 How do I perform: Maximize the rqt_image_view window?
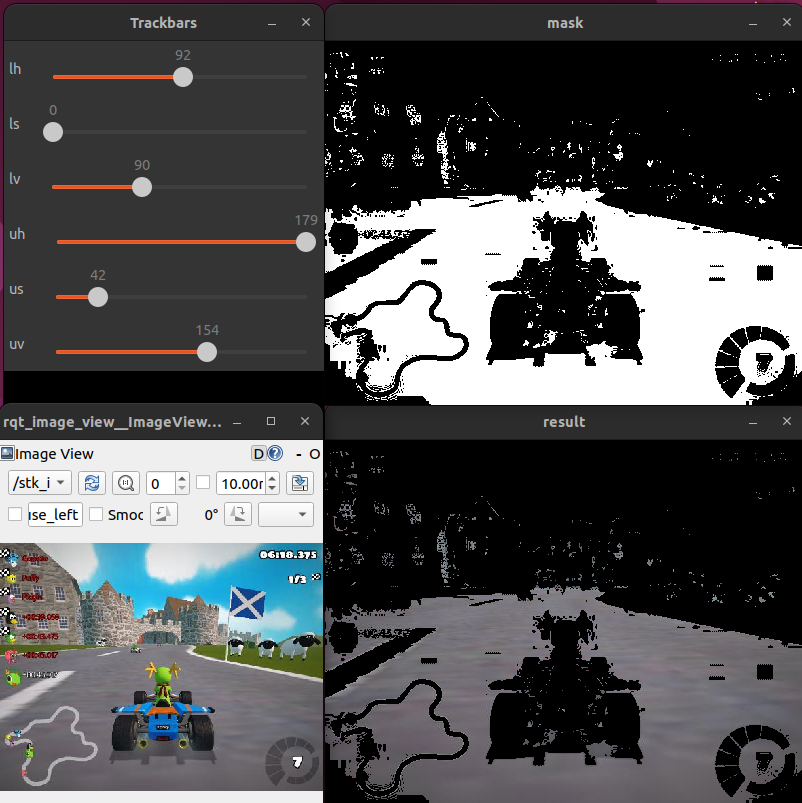(271, 422)
